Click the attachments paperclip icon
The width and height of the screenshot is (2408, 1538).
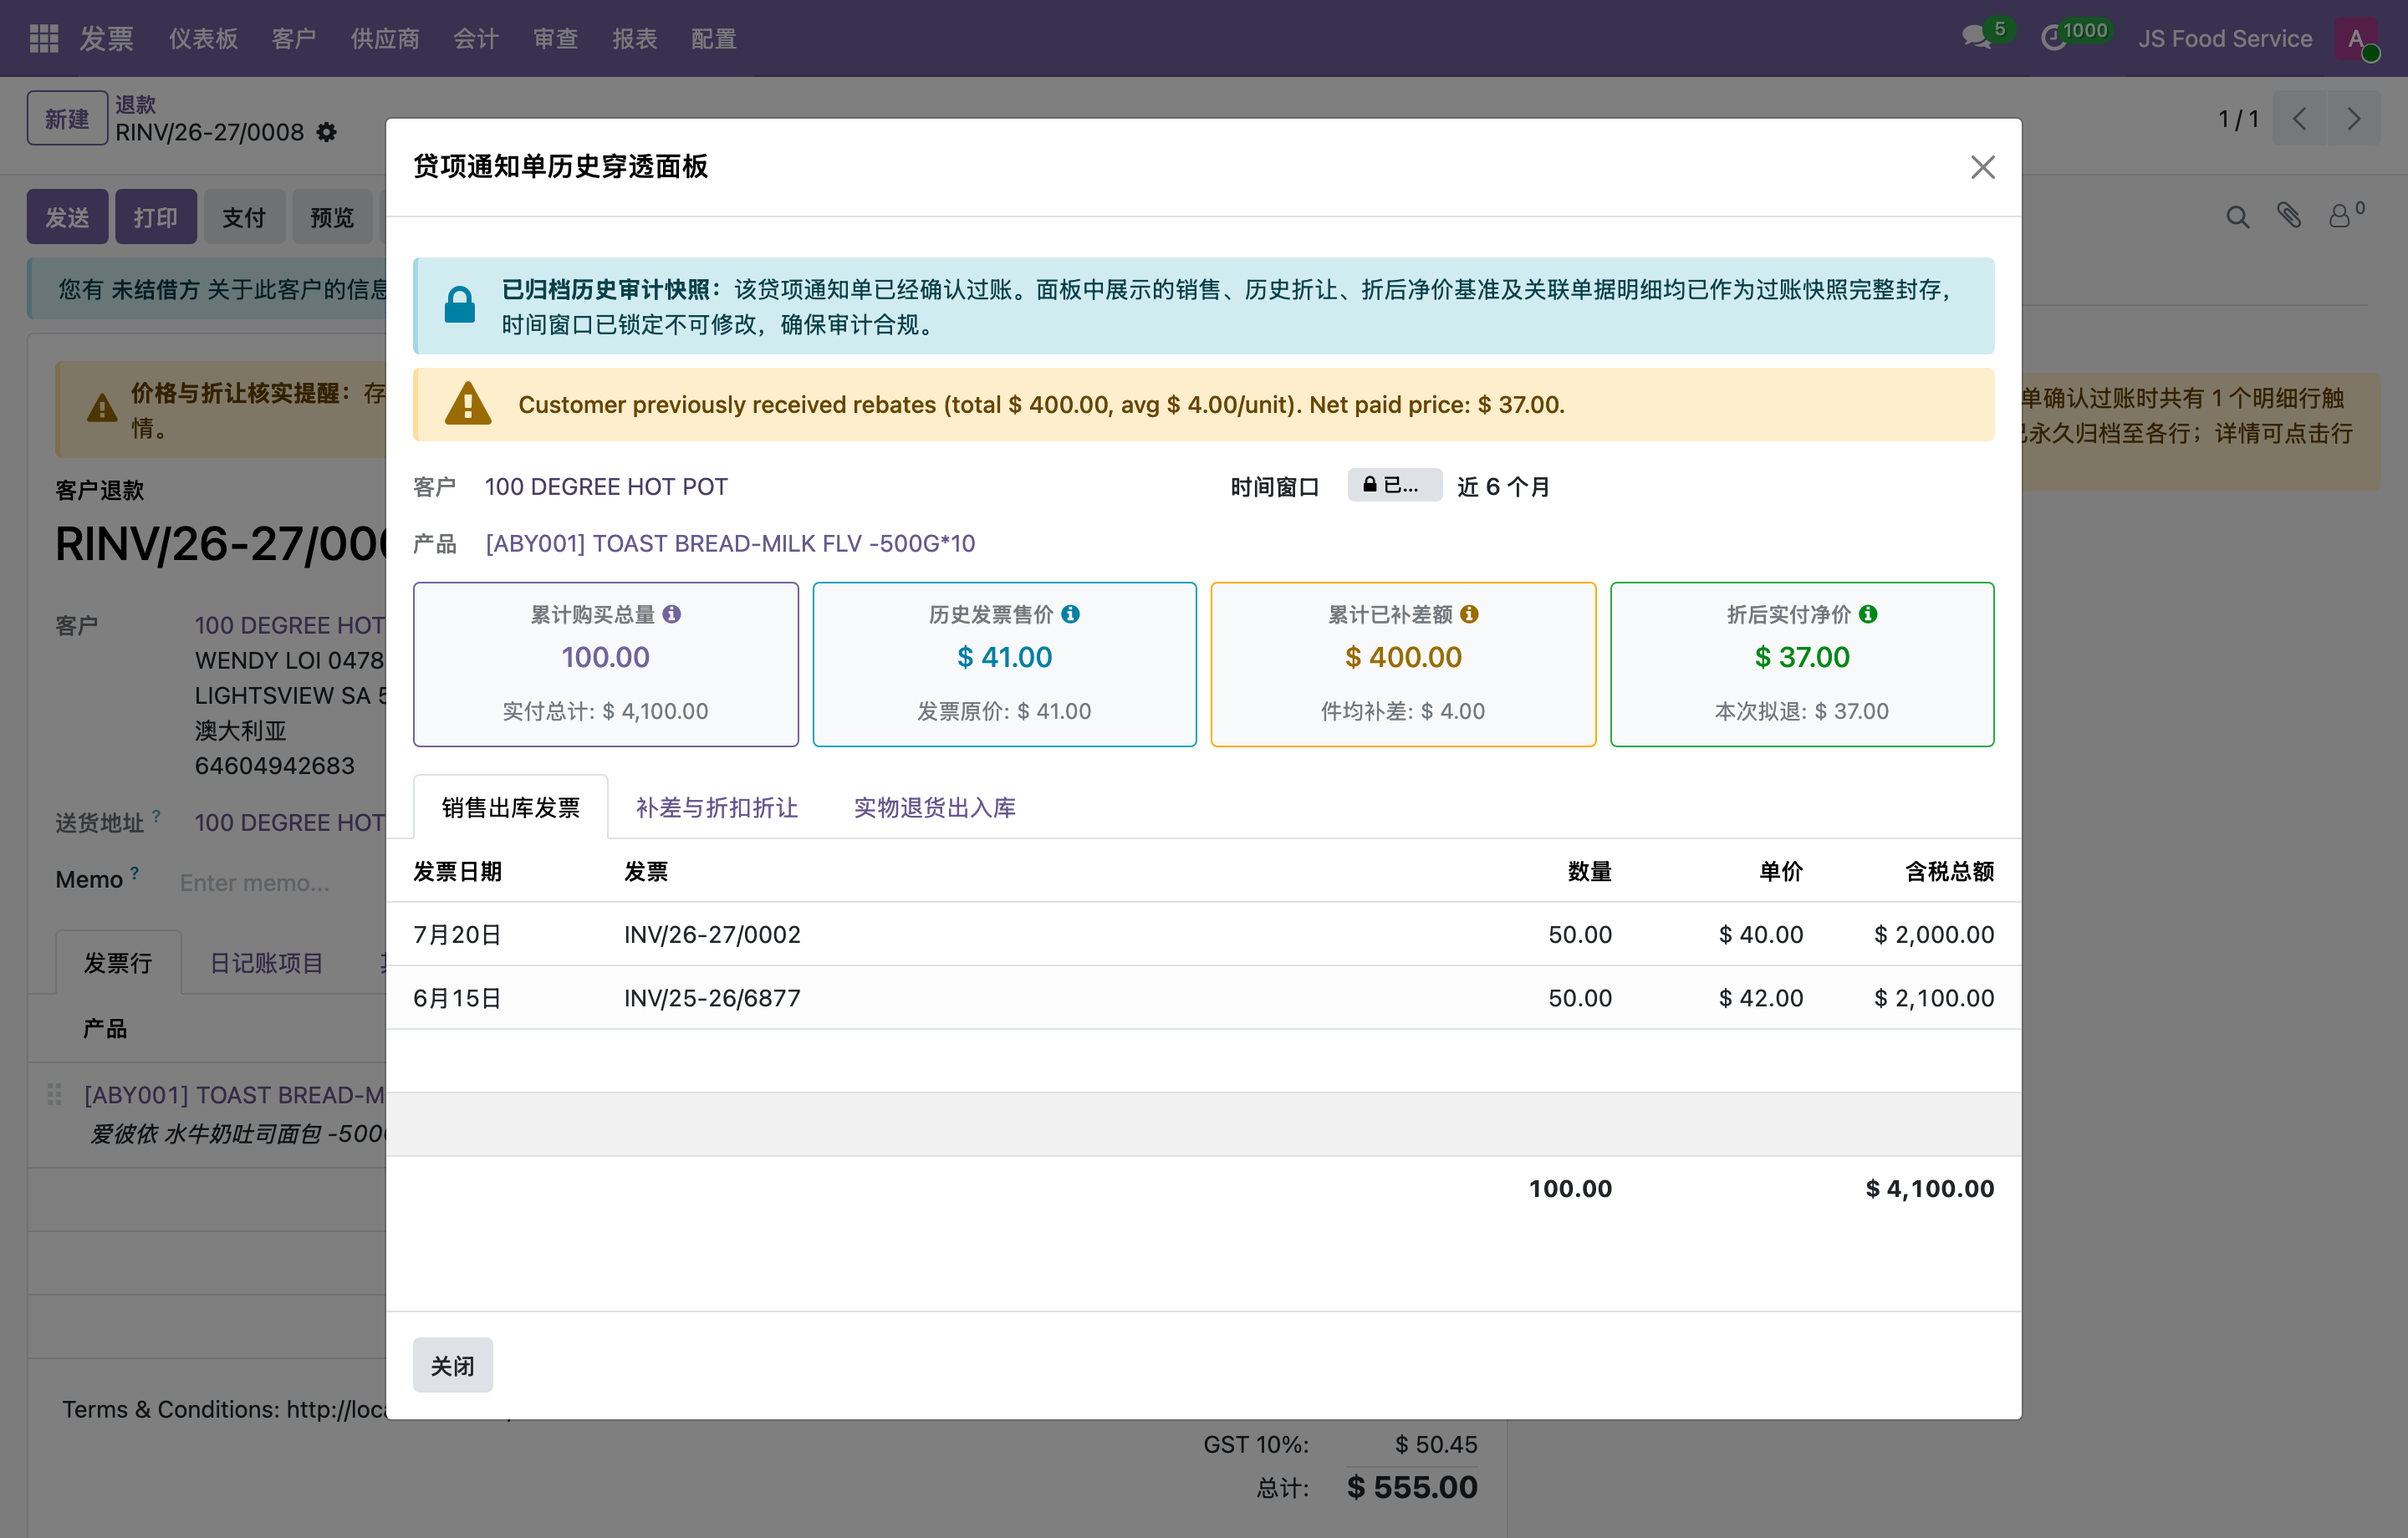click(2289, 215)
